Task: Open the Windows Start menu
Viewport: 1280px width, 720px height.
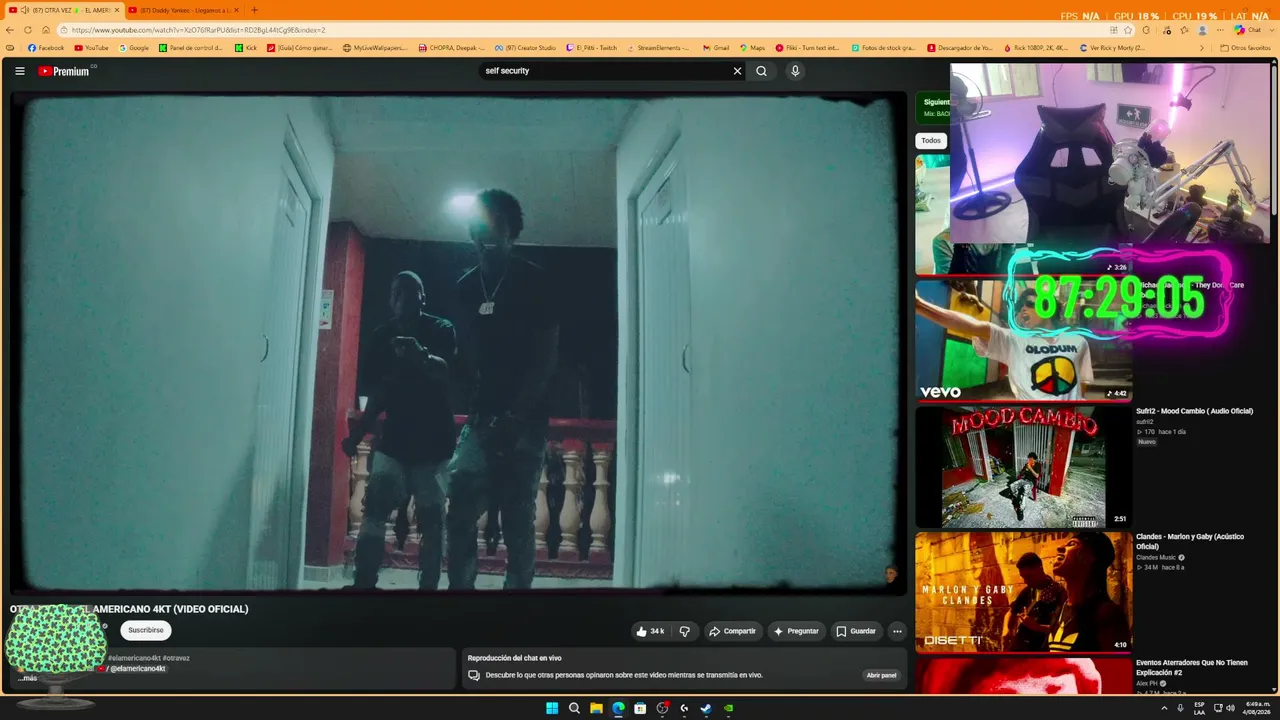Action: [x=552, y=708]
